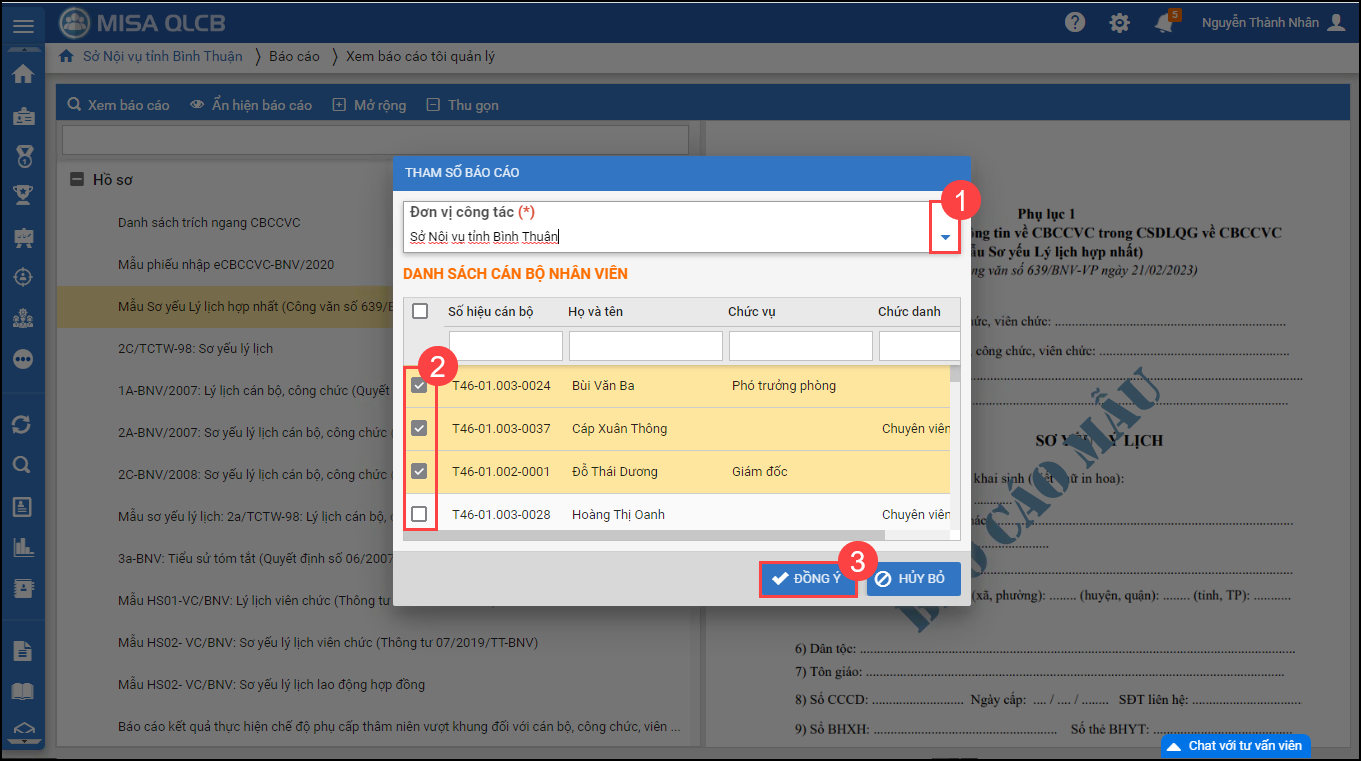Click the search magnifier icon in sidebar
1361x761 pixels.
22,464
